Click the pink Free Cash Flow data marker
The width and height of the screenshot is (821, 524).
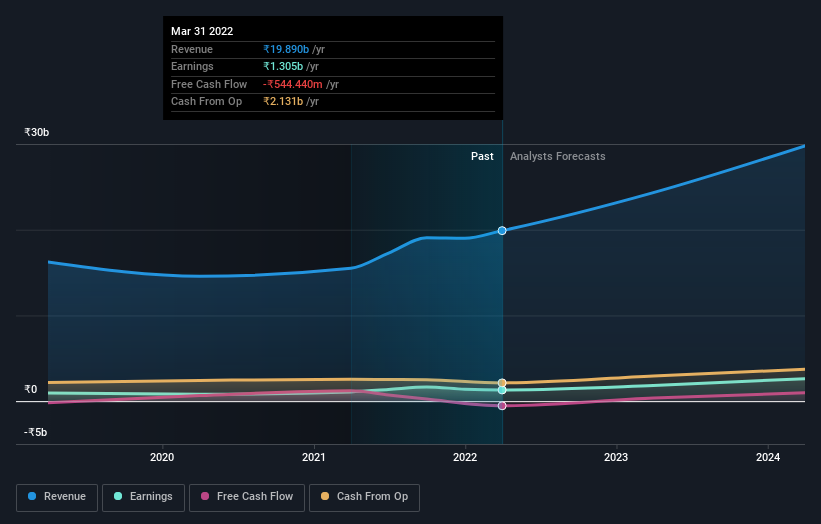[x=502, y=406]
